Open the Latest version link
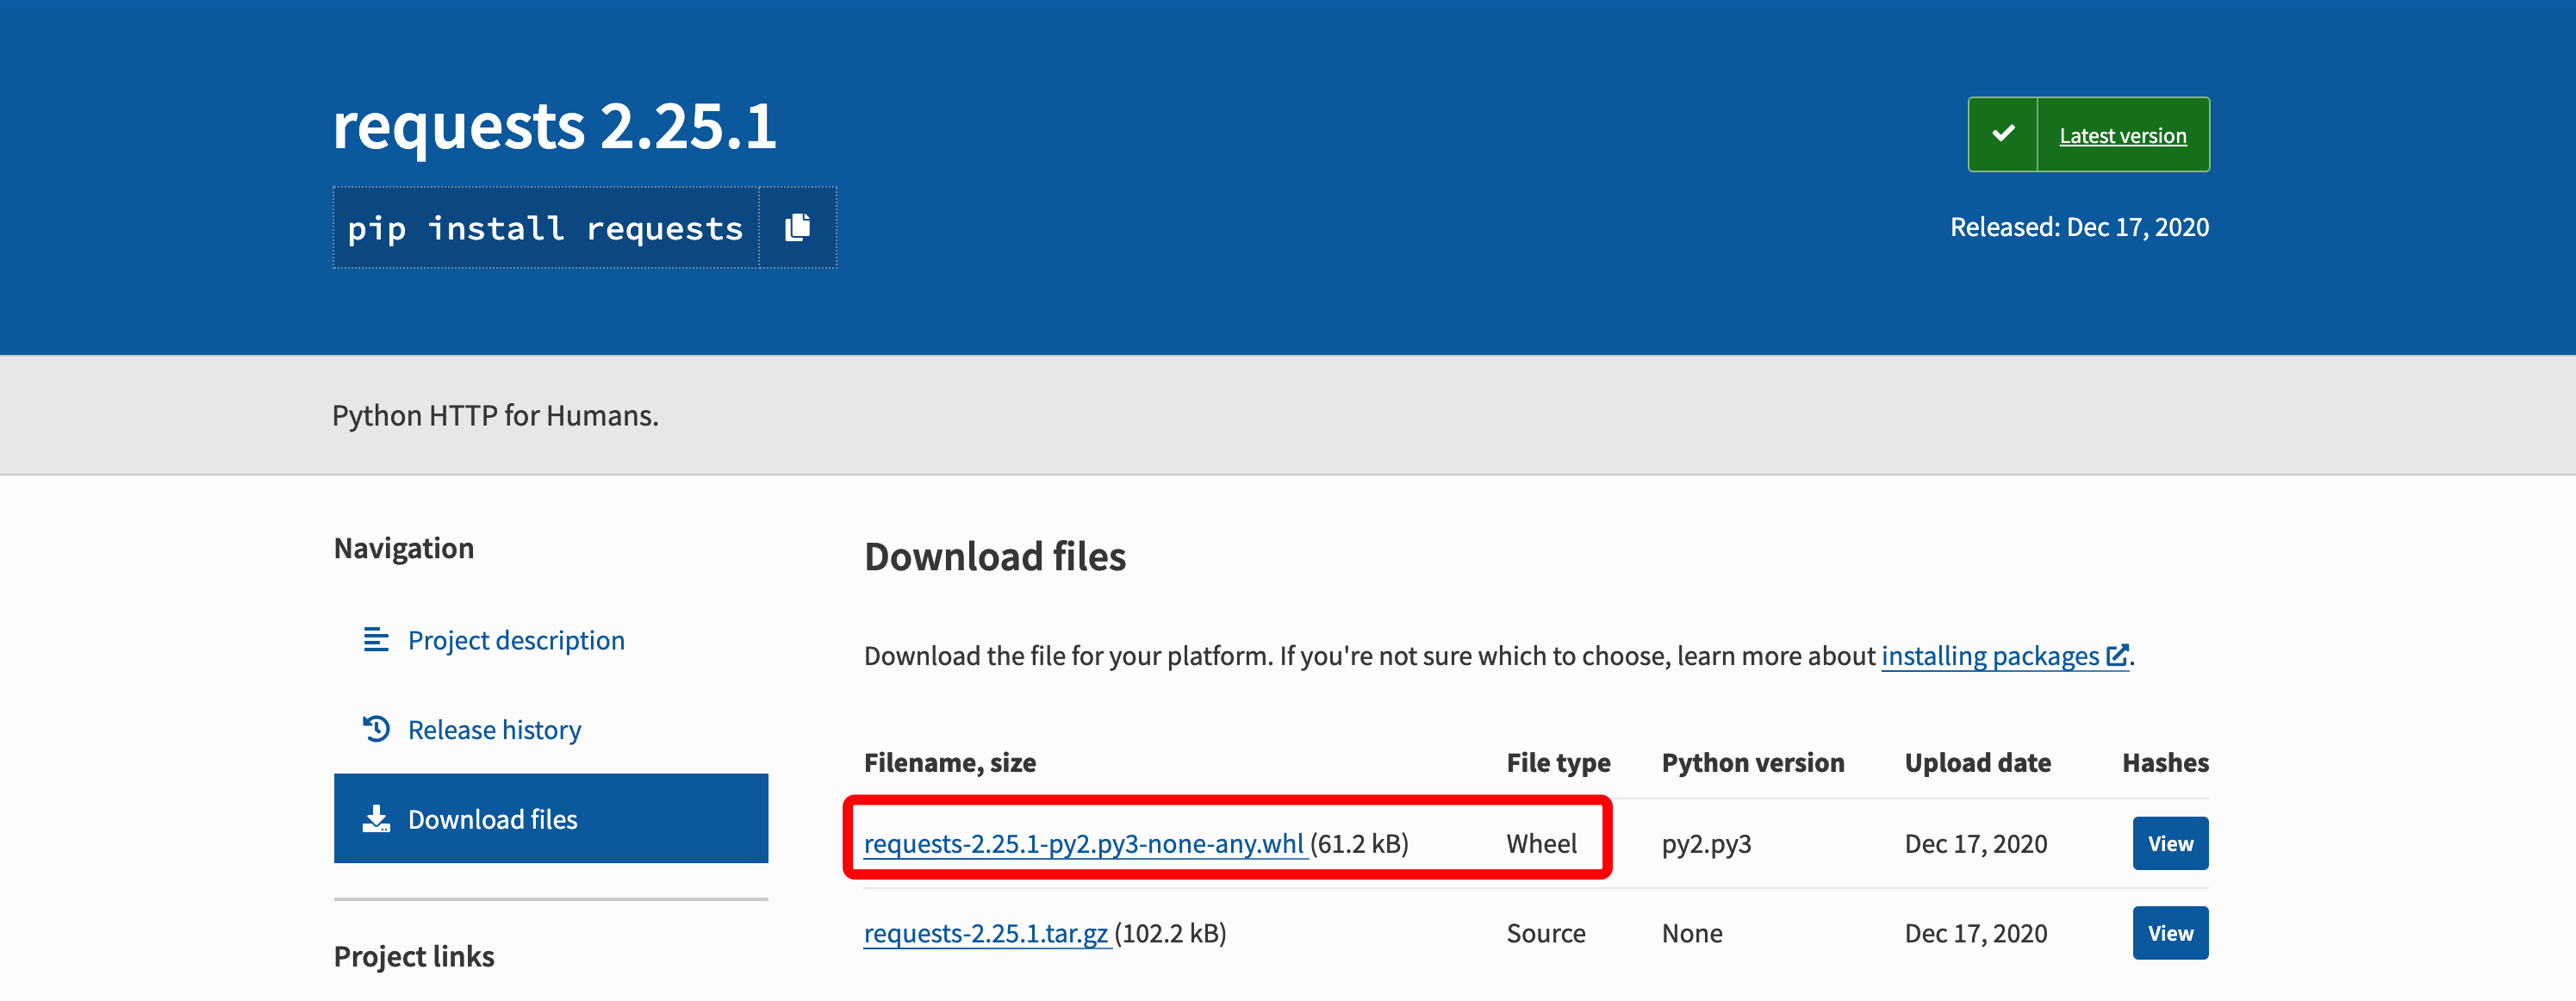Image resolution: width=2576 pixels, height=1001 pixels. click(x=2122, y=136)
